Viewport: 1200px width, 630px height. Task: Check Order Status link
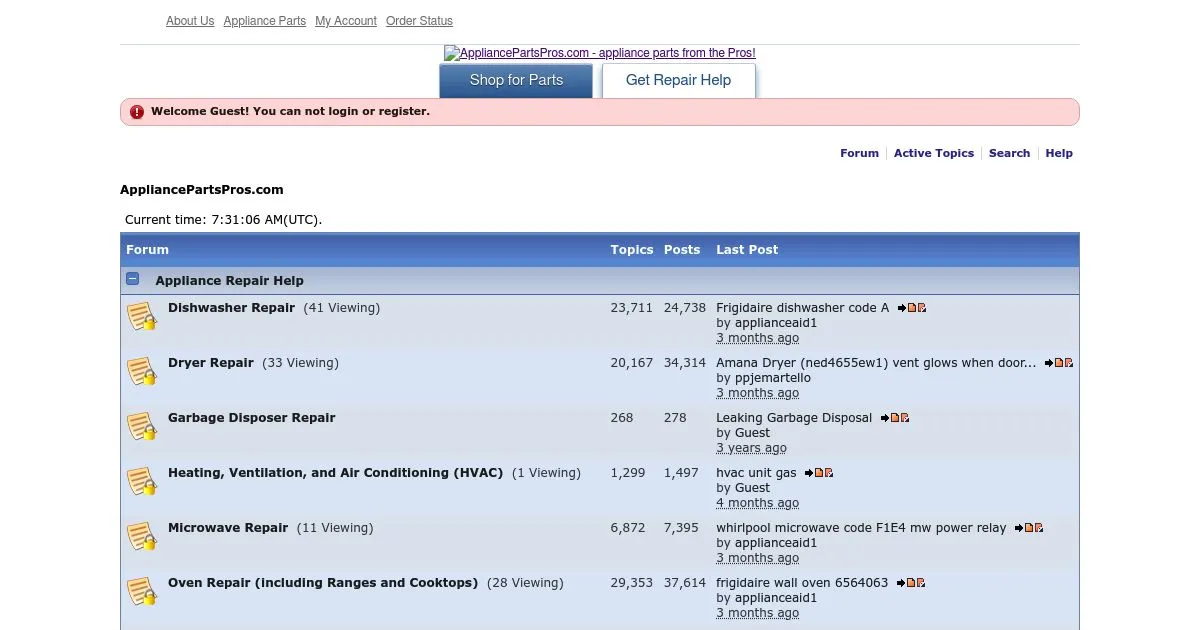[x=419, y=21]
